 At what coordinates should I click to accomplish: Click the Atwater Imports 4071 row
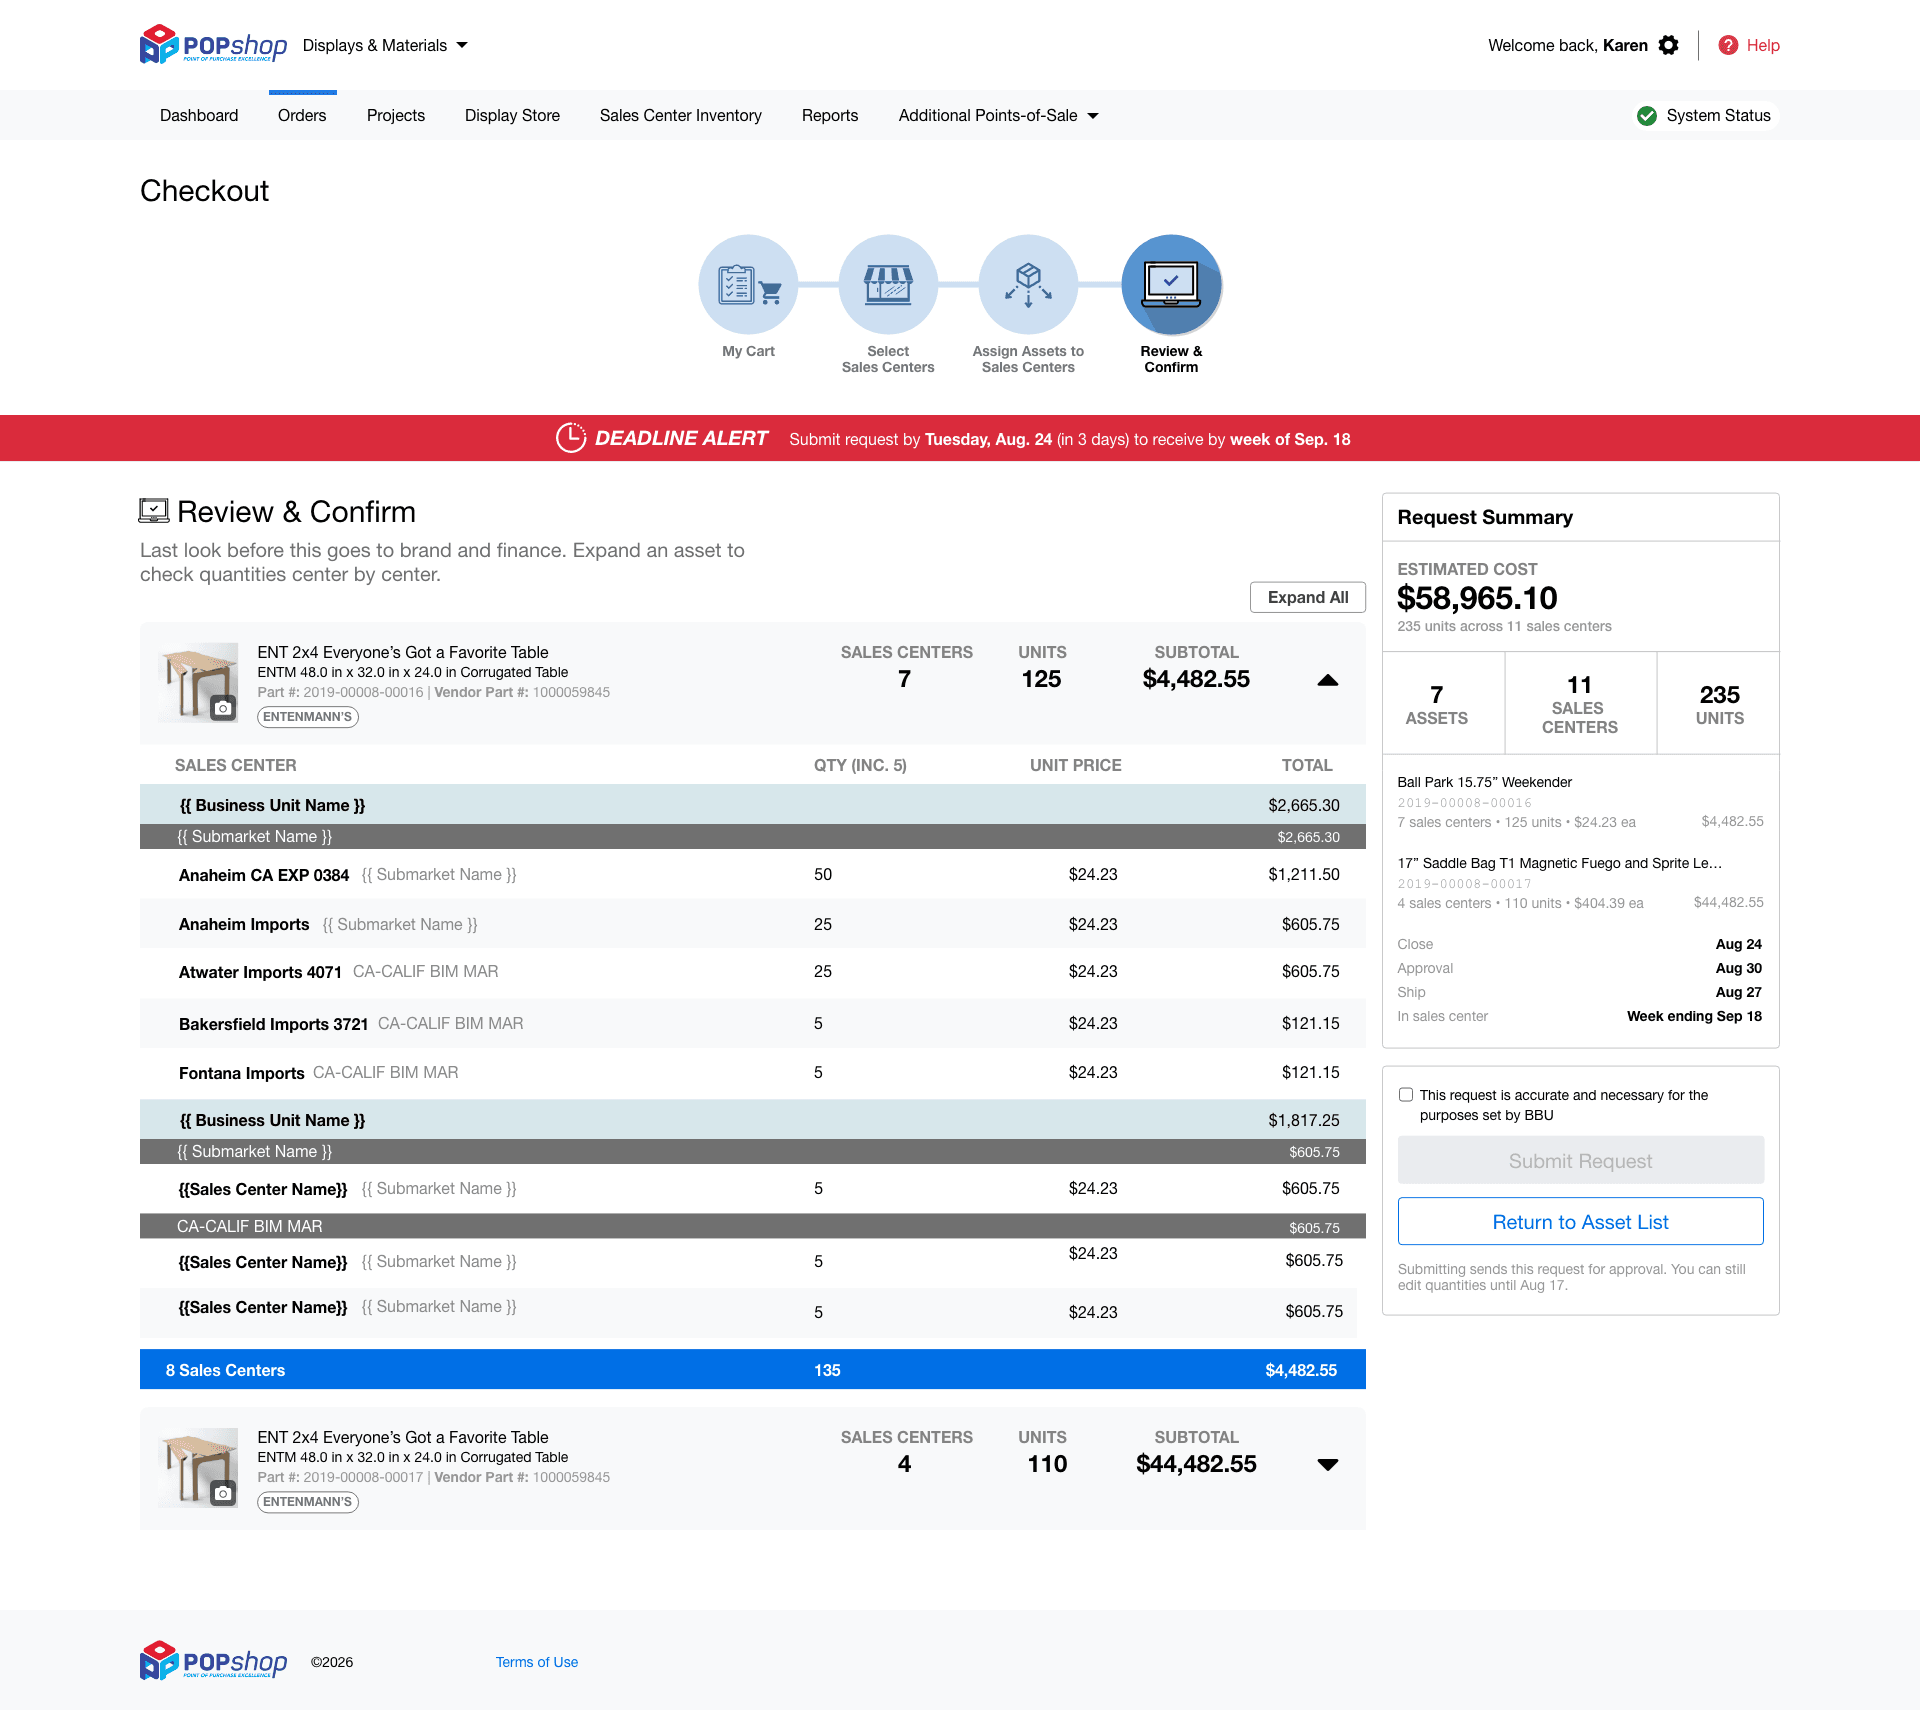point(753,972)
